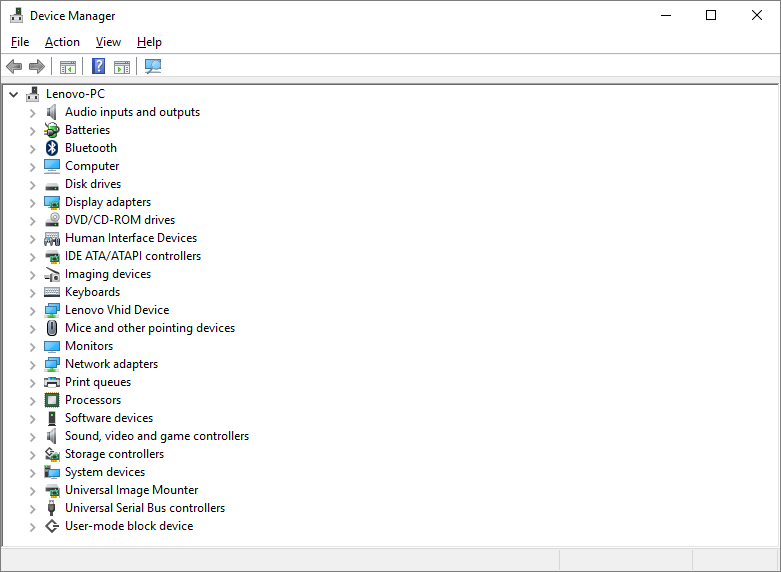This screenshot has width=781, height=572.
Task: Select the Keyboards label
Action: coord(93,292)
